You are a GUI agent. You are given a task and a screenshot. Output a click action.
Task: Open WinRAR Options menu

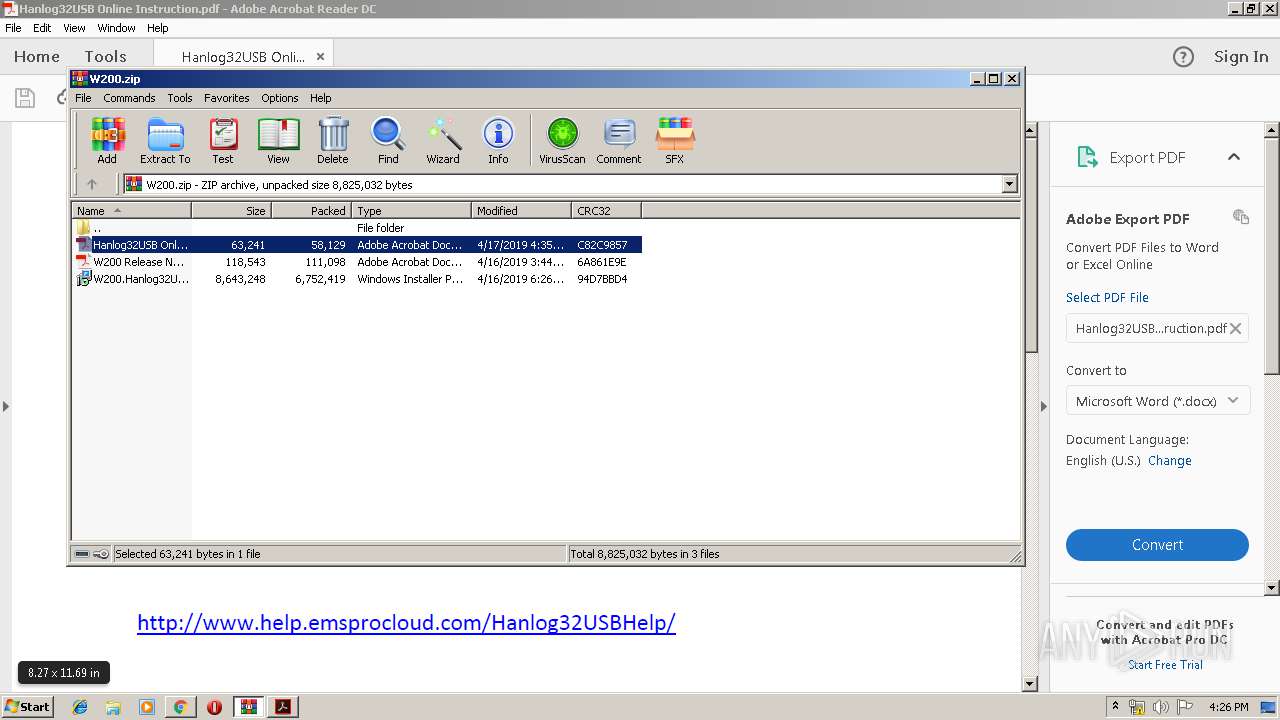pos(280,98)
